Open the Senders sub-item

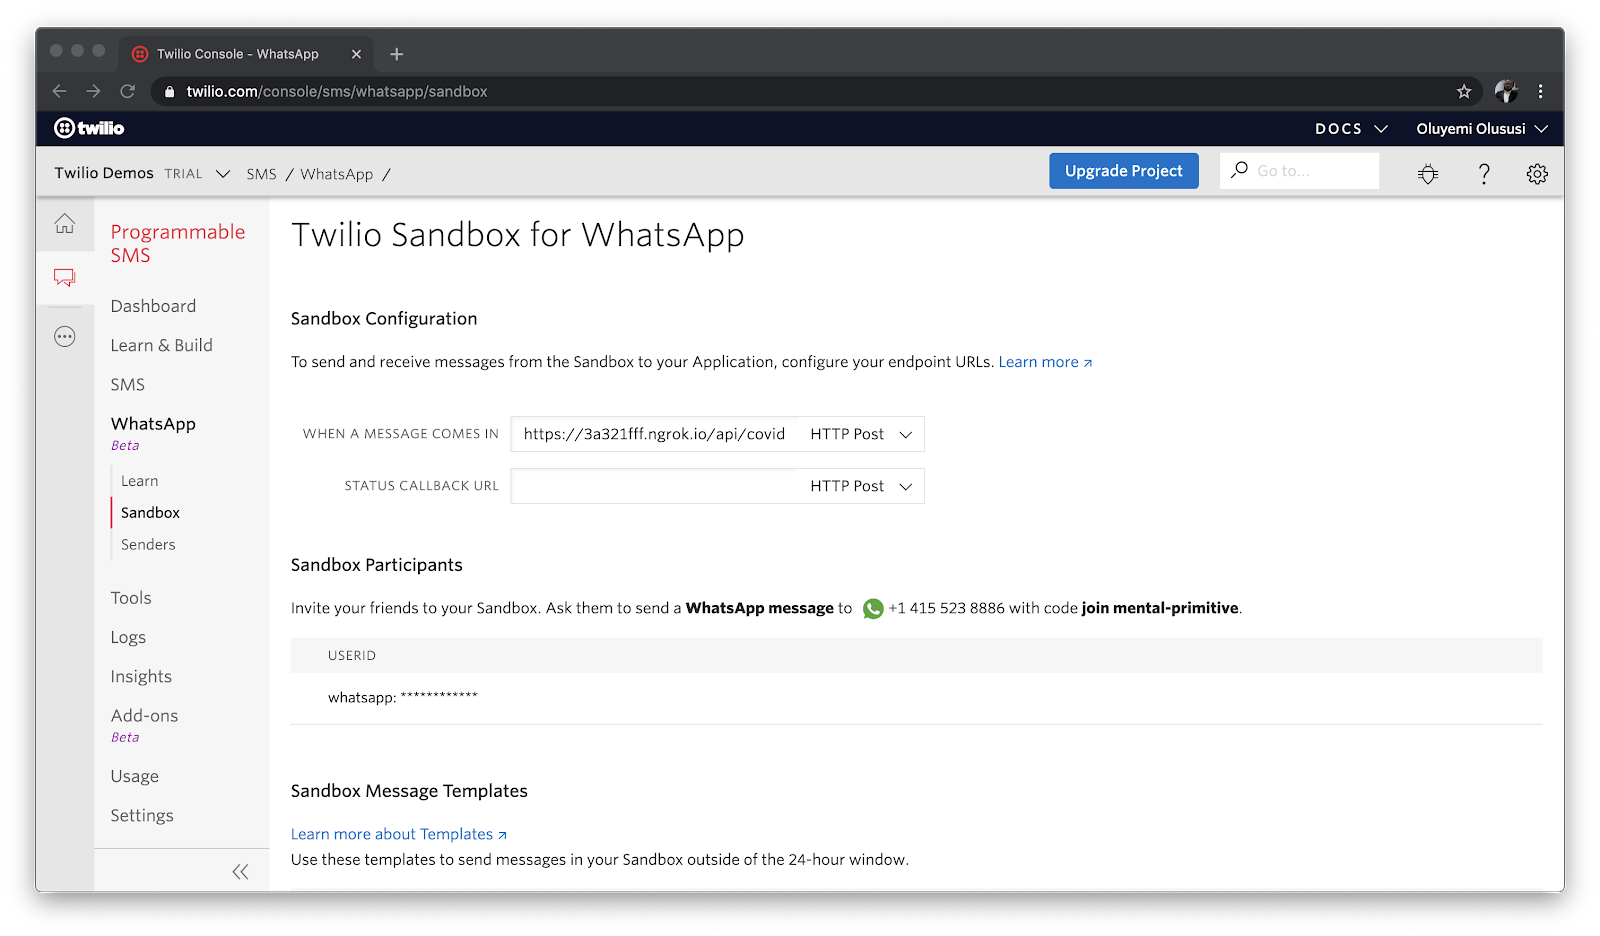pyautogui.click(x=148, y=545)
